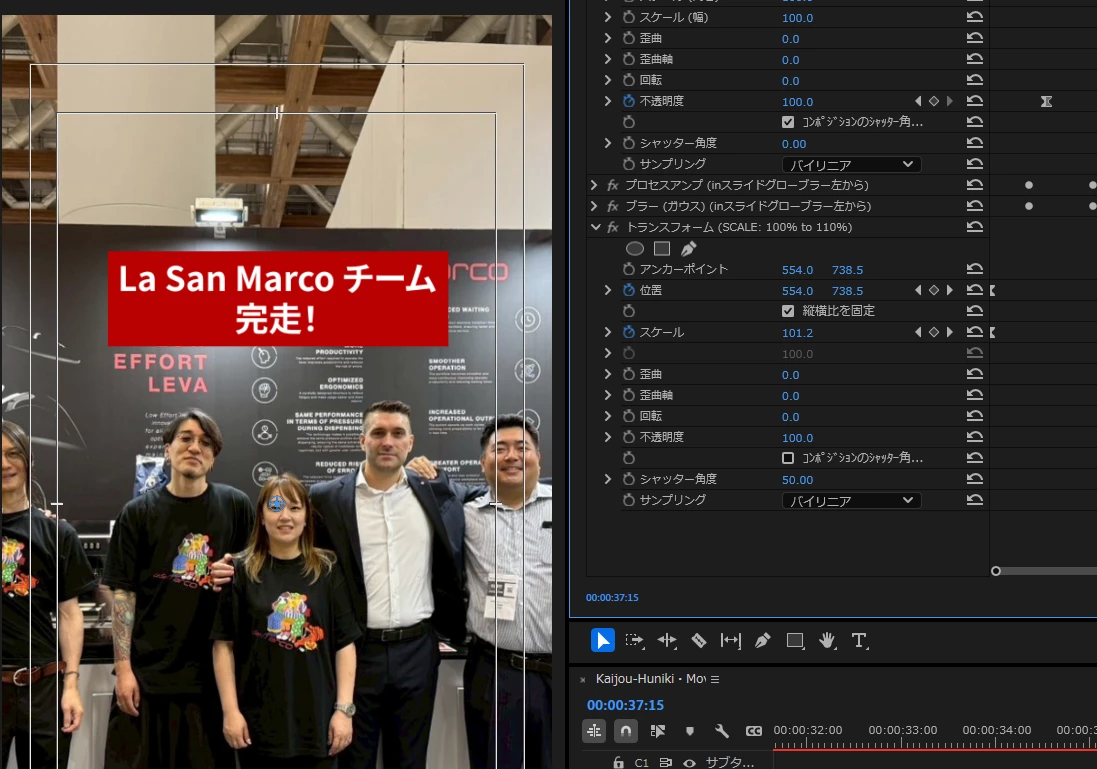Reset the ブラー (ガウス) effect
Screen dimensions: 1097x769
point(975,206)
